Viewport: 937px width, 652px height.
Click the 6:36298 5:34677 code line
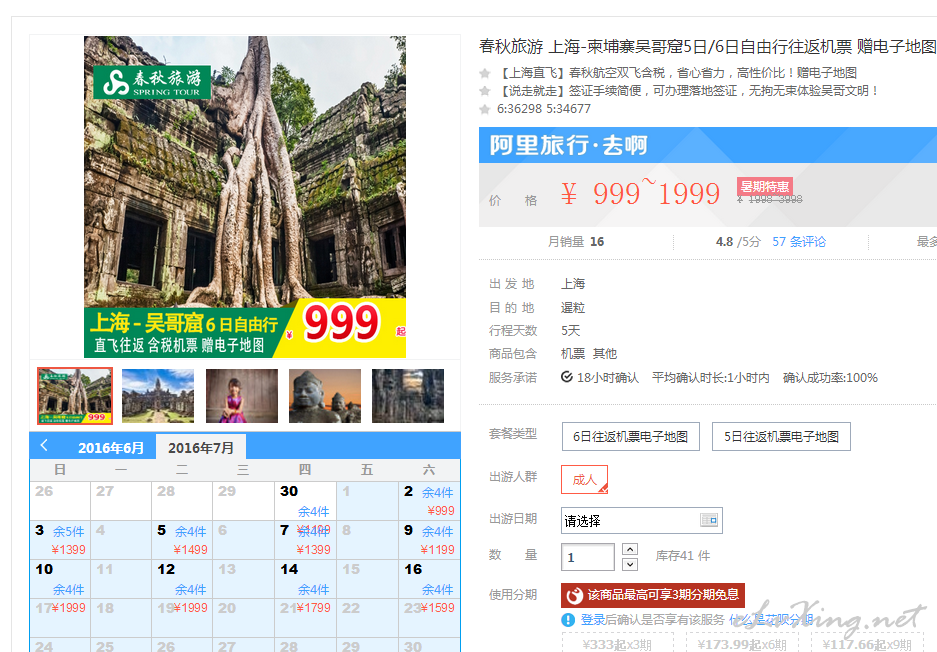(x=544, y=109)
